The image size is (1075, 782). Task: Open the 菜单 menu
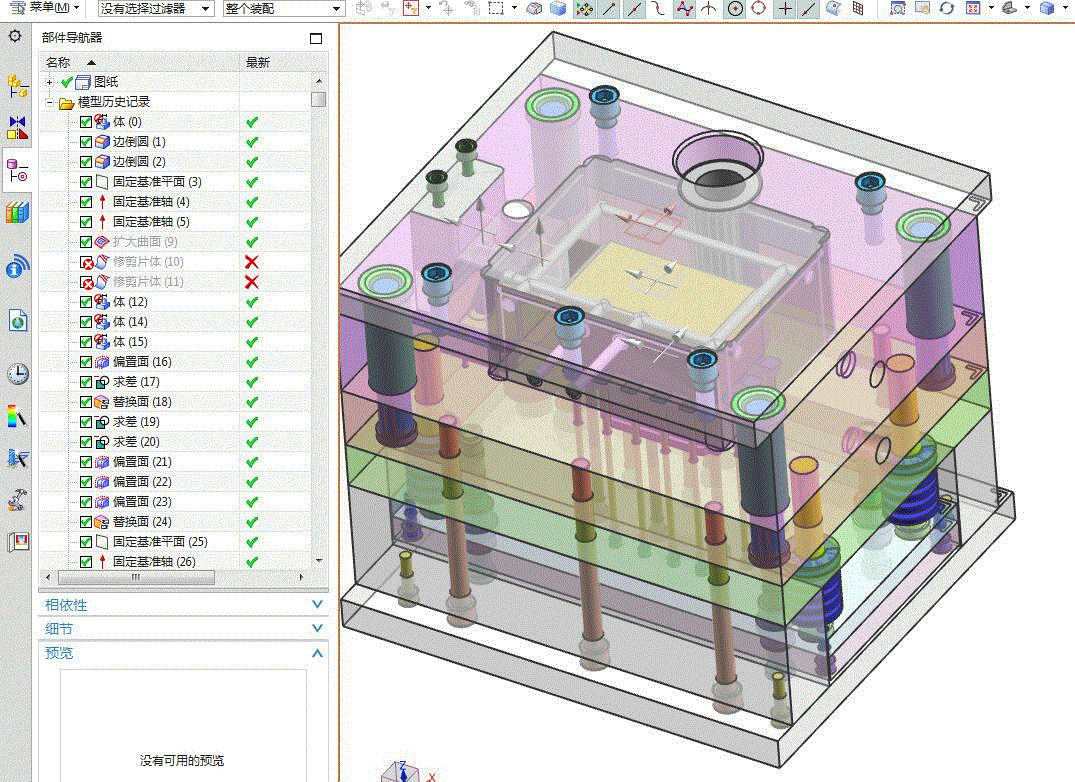tap(48, 8)
